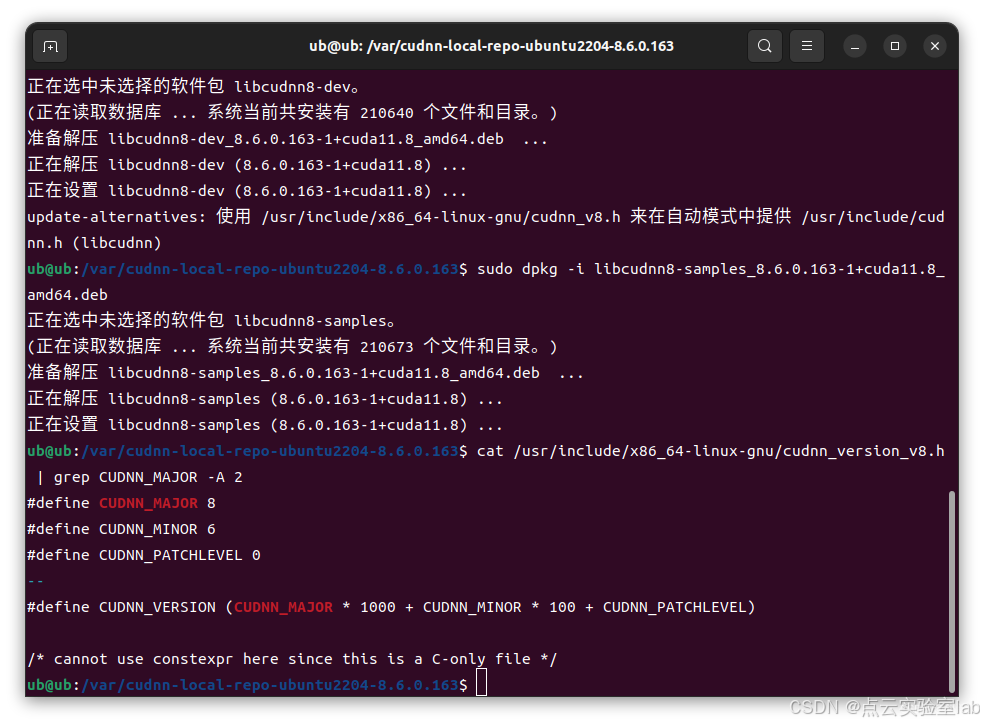Click the '210673' file count line

point(292,346)
